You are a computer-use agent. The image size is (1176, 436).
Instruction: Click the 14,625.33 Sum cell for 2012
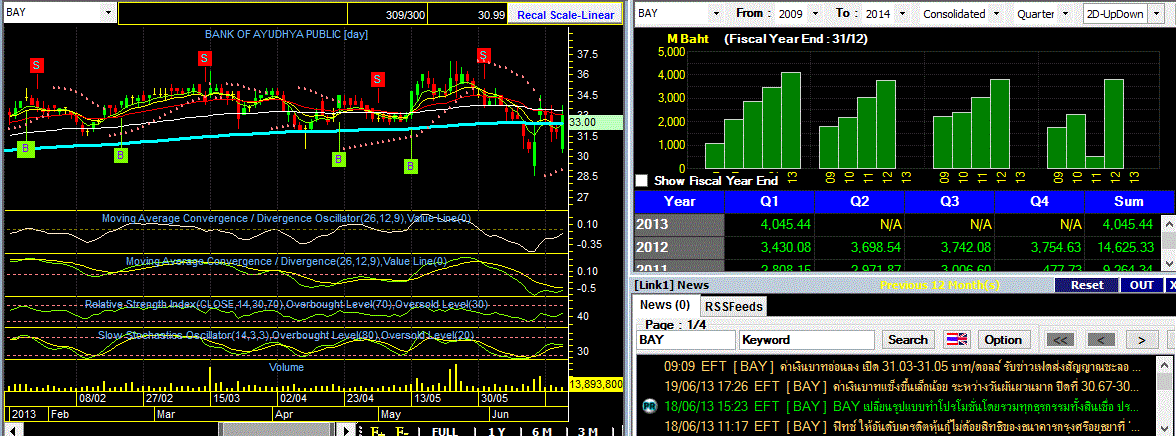(1124, 247)
